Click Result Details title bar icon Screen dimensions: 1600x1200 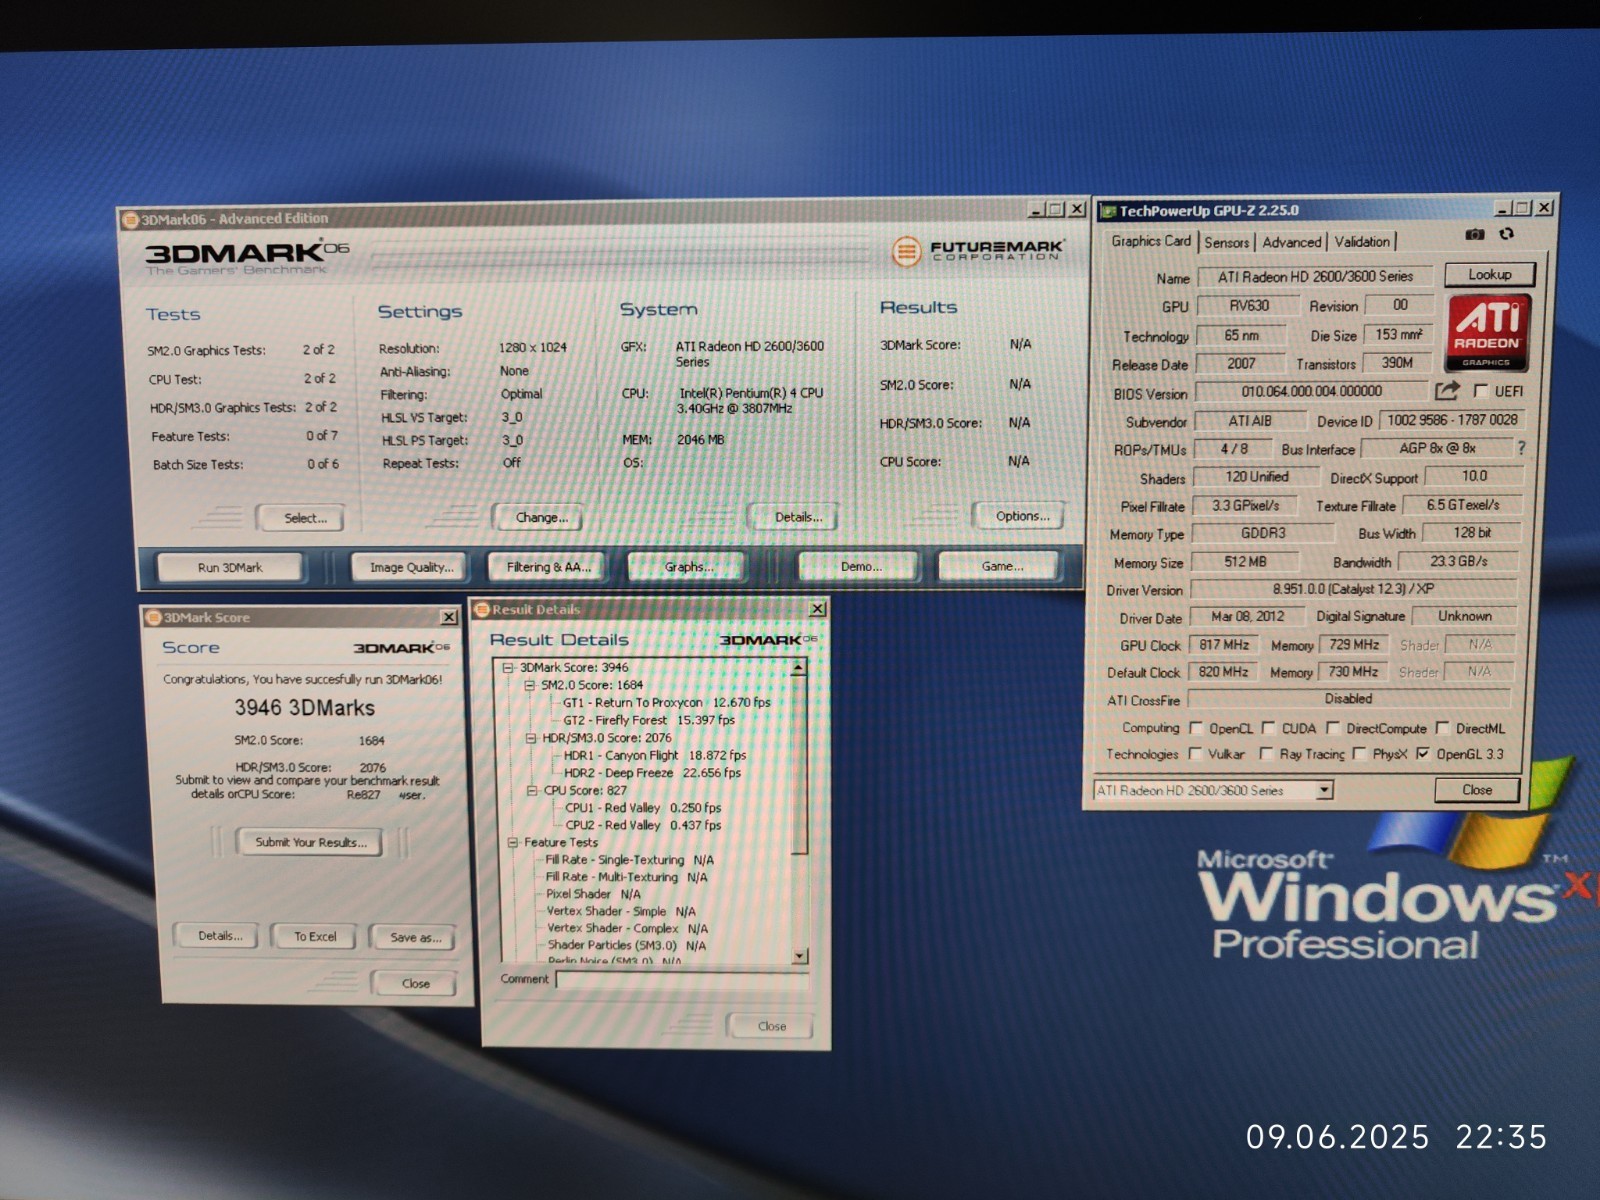481,609
